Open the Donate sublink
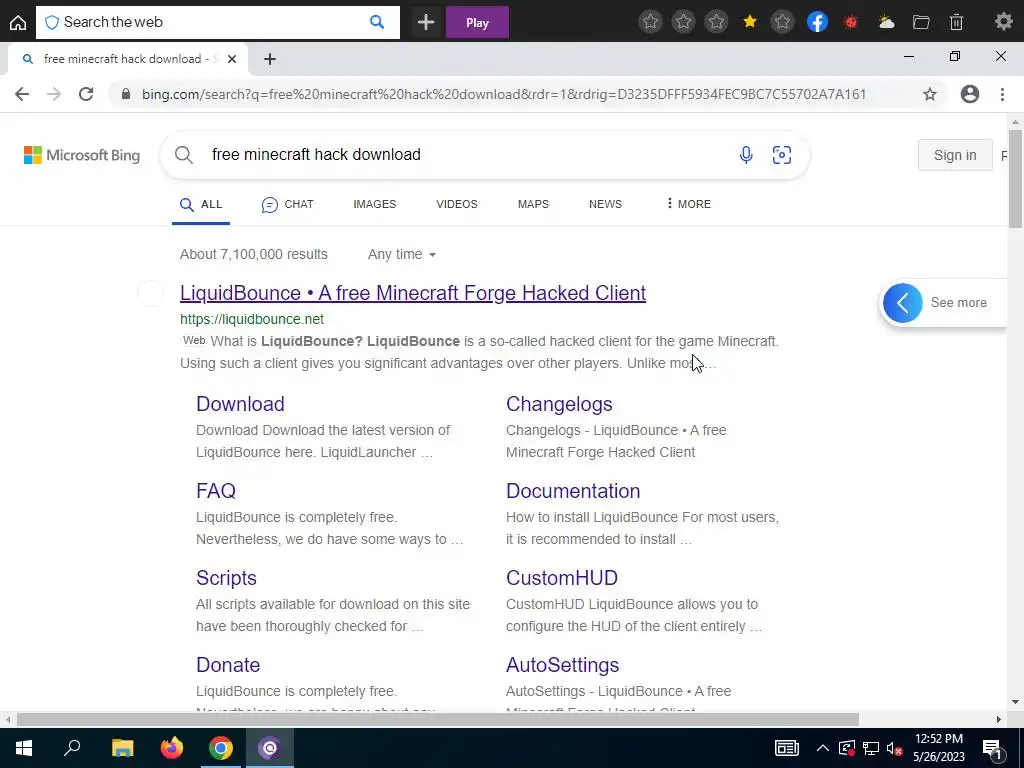 228,664
